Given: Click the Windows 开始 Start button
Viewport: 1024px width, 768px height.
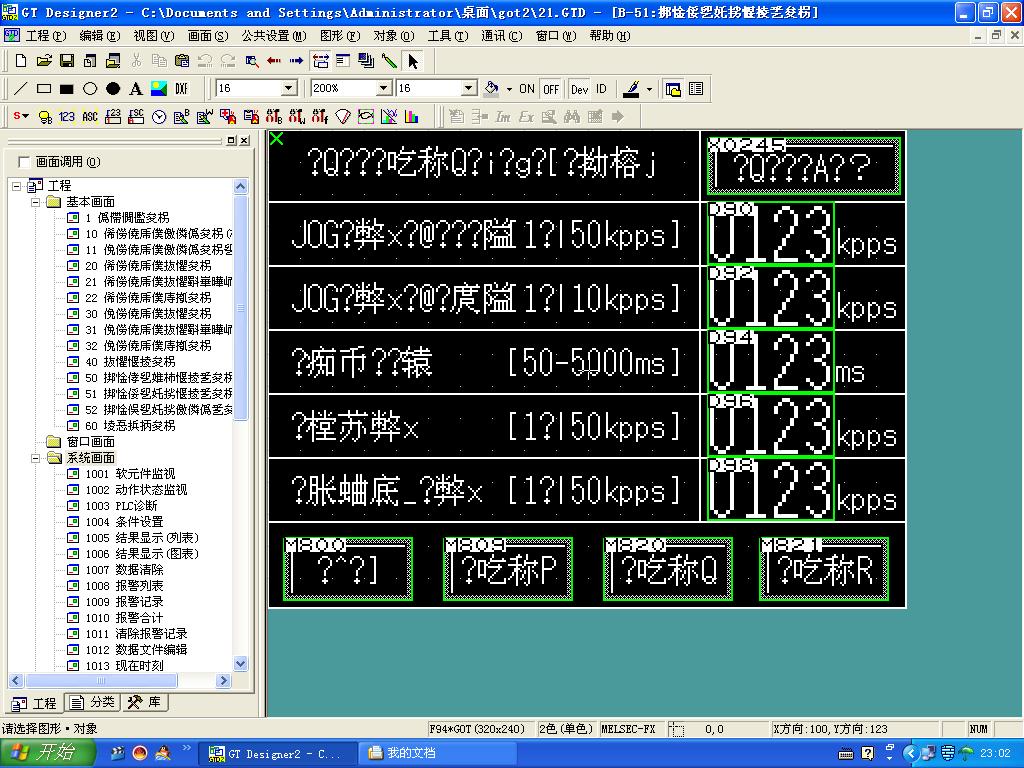Looking at the screenshot, I should [48, 753].
